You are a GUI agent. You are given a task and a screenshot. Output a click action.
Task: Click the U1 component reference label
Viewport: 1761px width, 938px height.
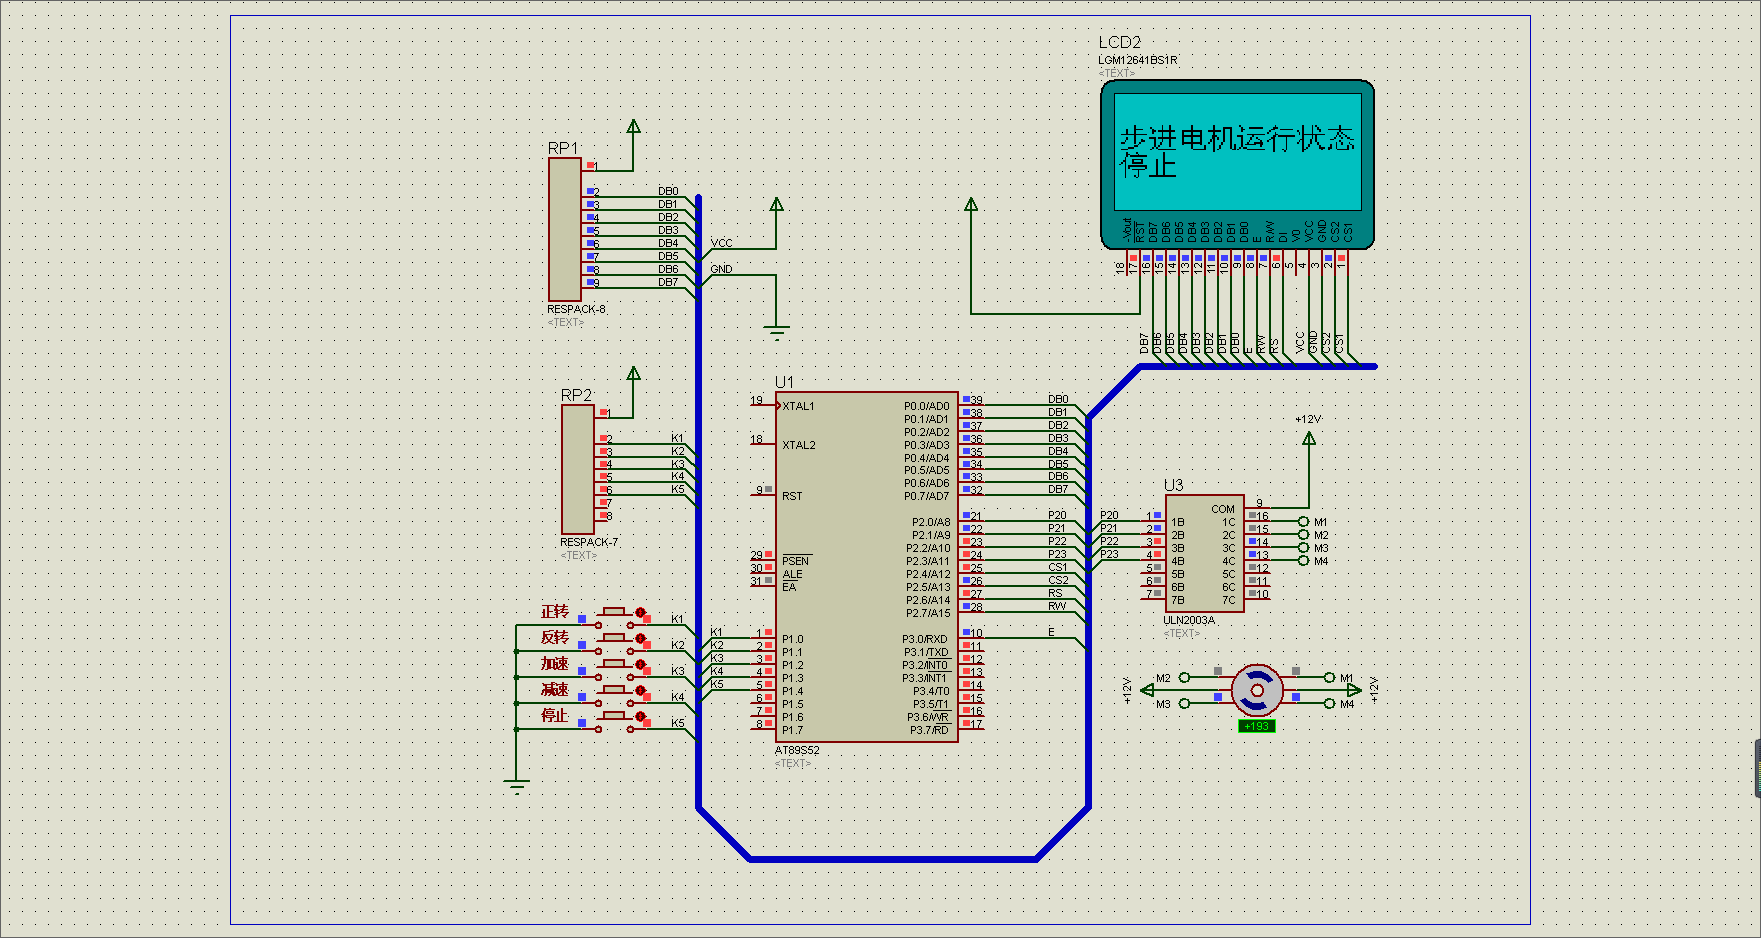[784, 382]
